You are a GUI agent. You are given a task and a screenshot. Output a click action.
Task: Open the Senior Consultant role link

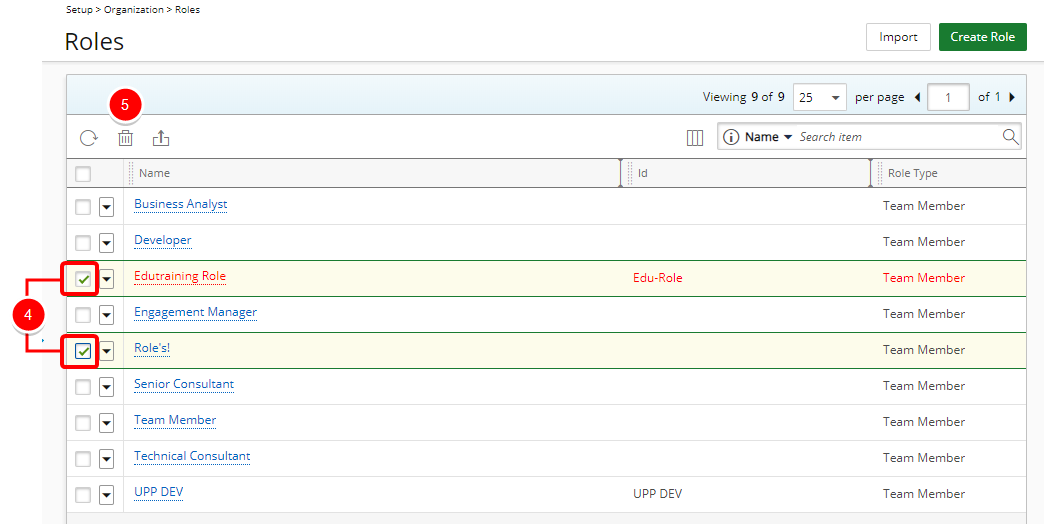pos(184,384)
